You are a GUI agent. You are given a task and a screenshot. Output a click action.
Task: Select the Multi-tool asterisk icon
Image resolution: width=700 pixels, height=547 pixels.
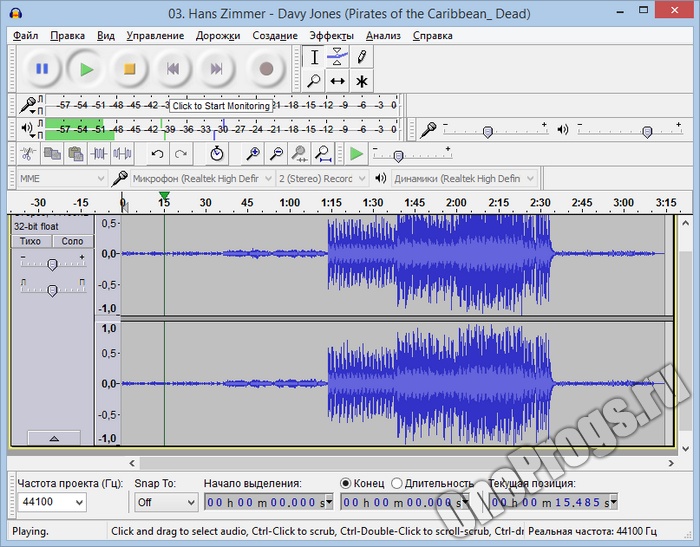(x=362, y=81)
